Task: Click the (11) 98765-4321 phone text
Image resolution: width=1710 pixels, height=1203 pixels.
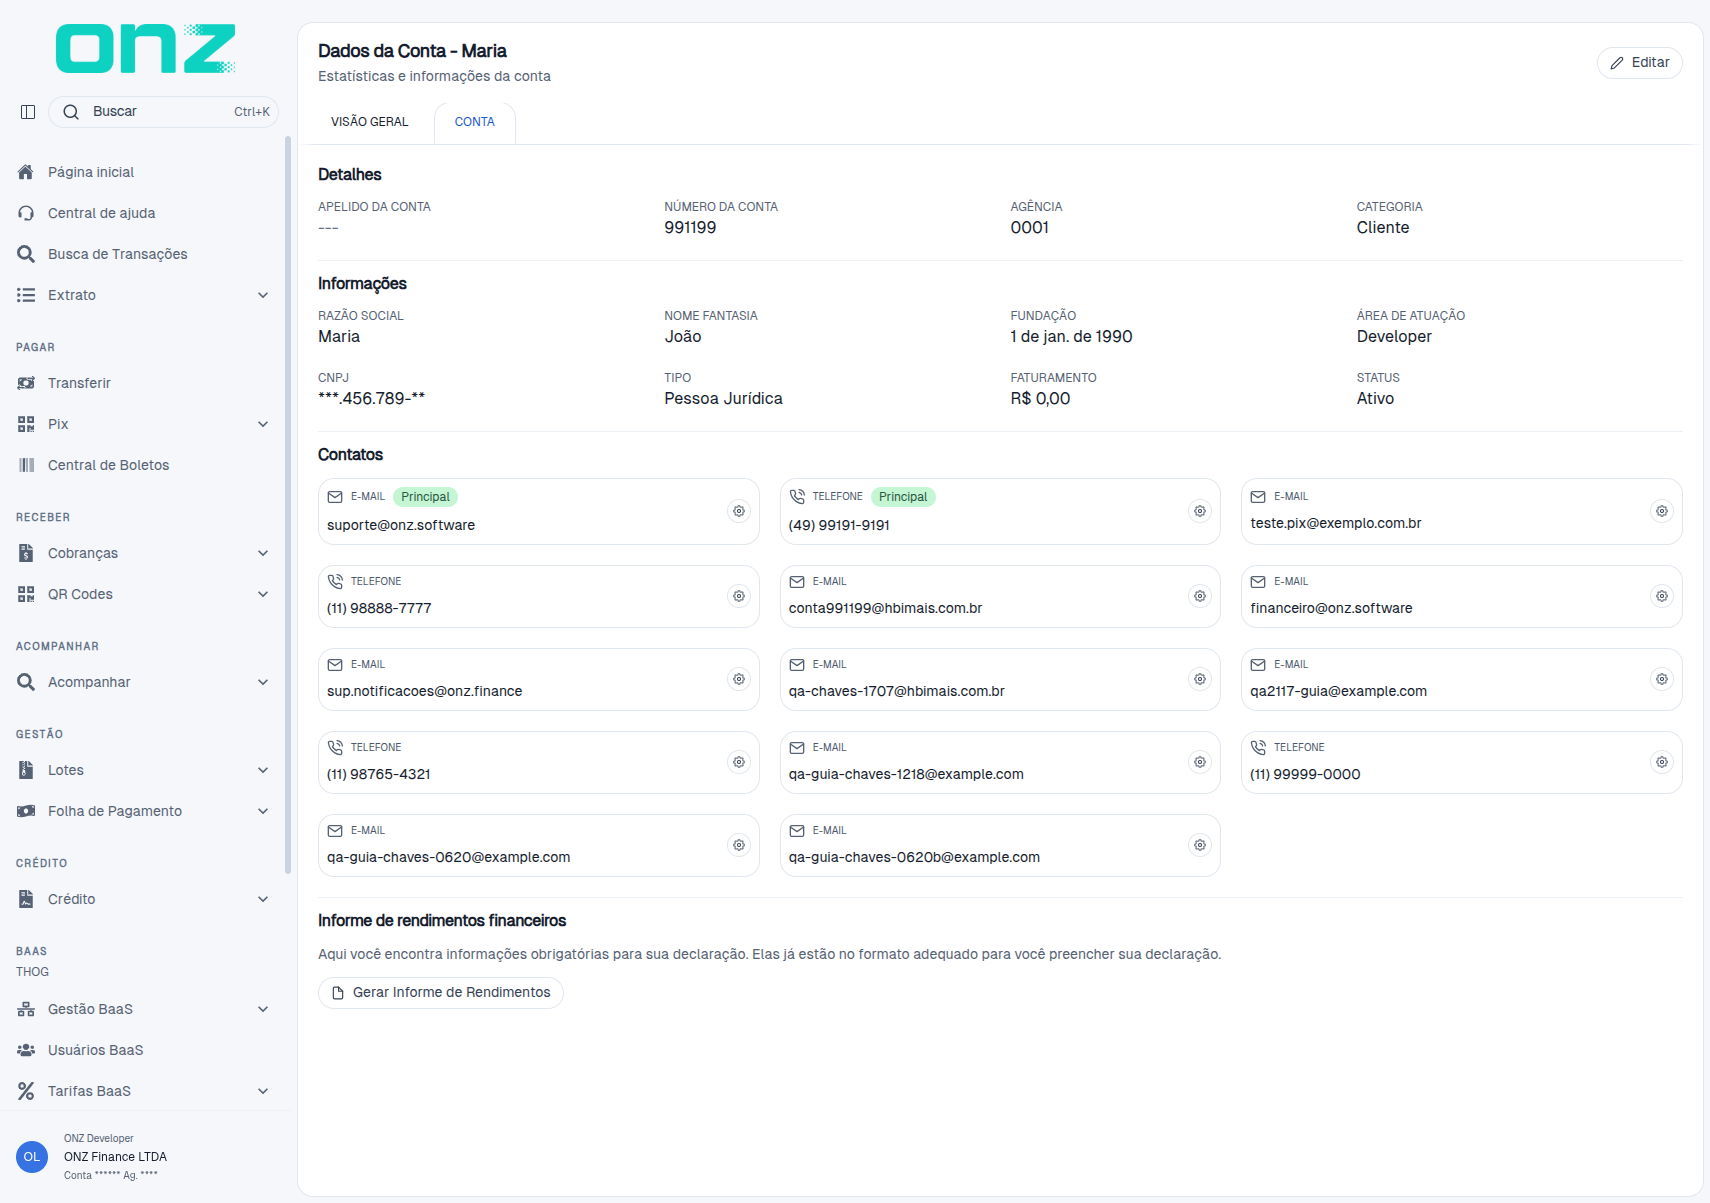Action: tap(379, 774)
